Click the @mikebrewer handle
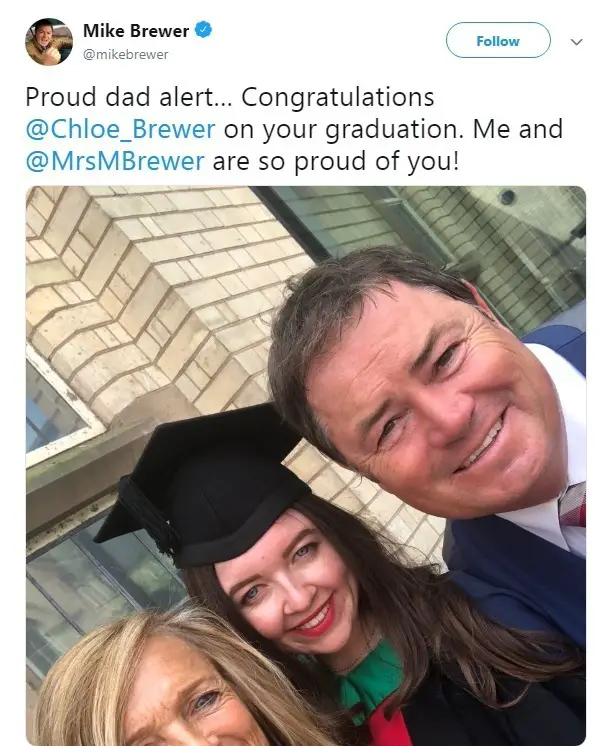This screenshot has width=614, height=746. pyautogui.click(x=126, y=55)
